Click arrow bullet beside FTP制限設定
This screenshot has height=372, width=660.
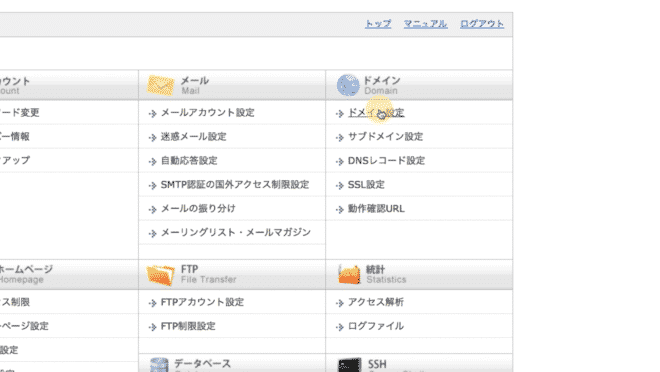point(152,327)
